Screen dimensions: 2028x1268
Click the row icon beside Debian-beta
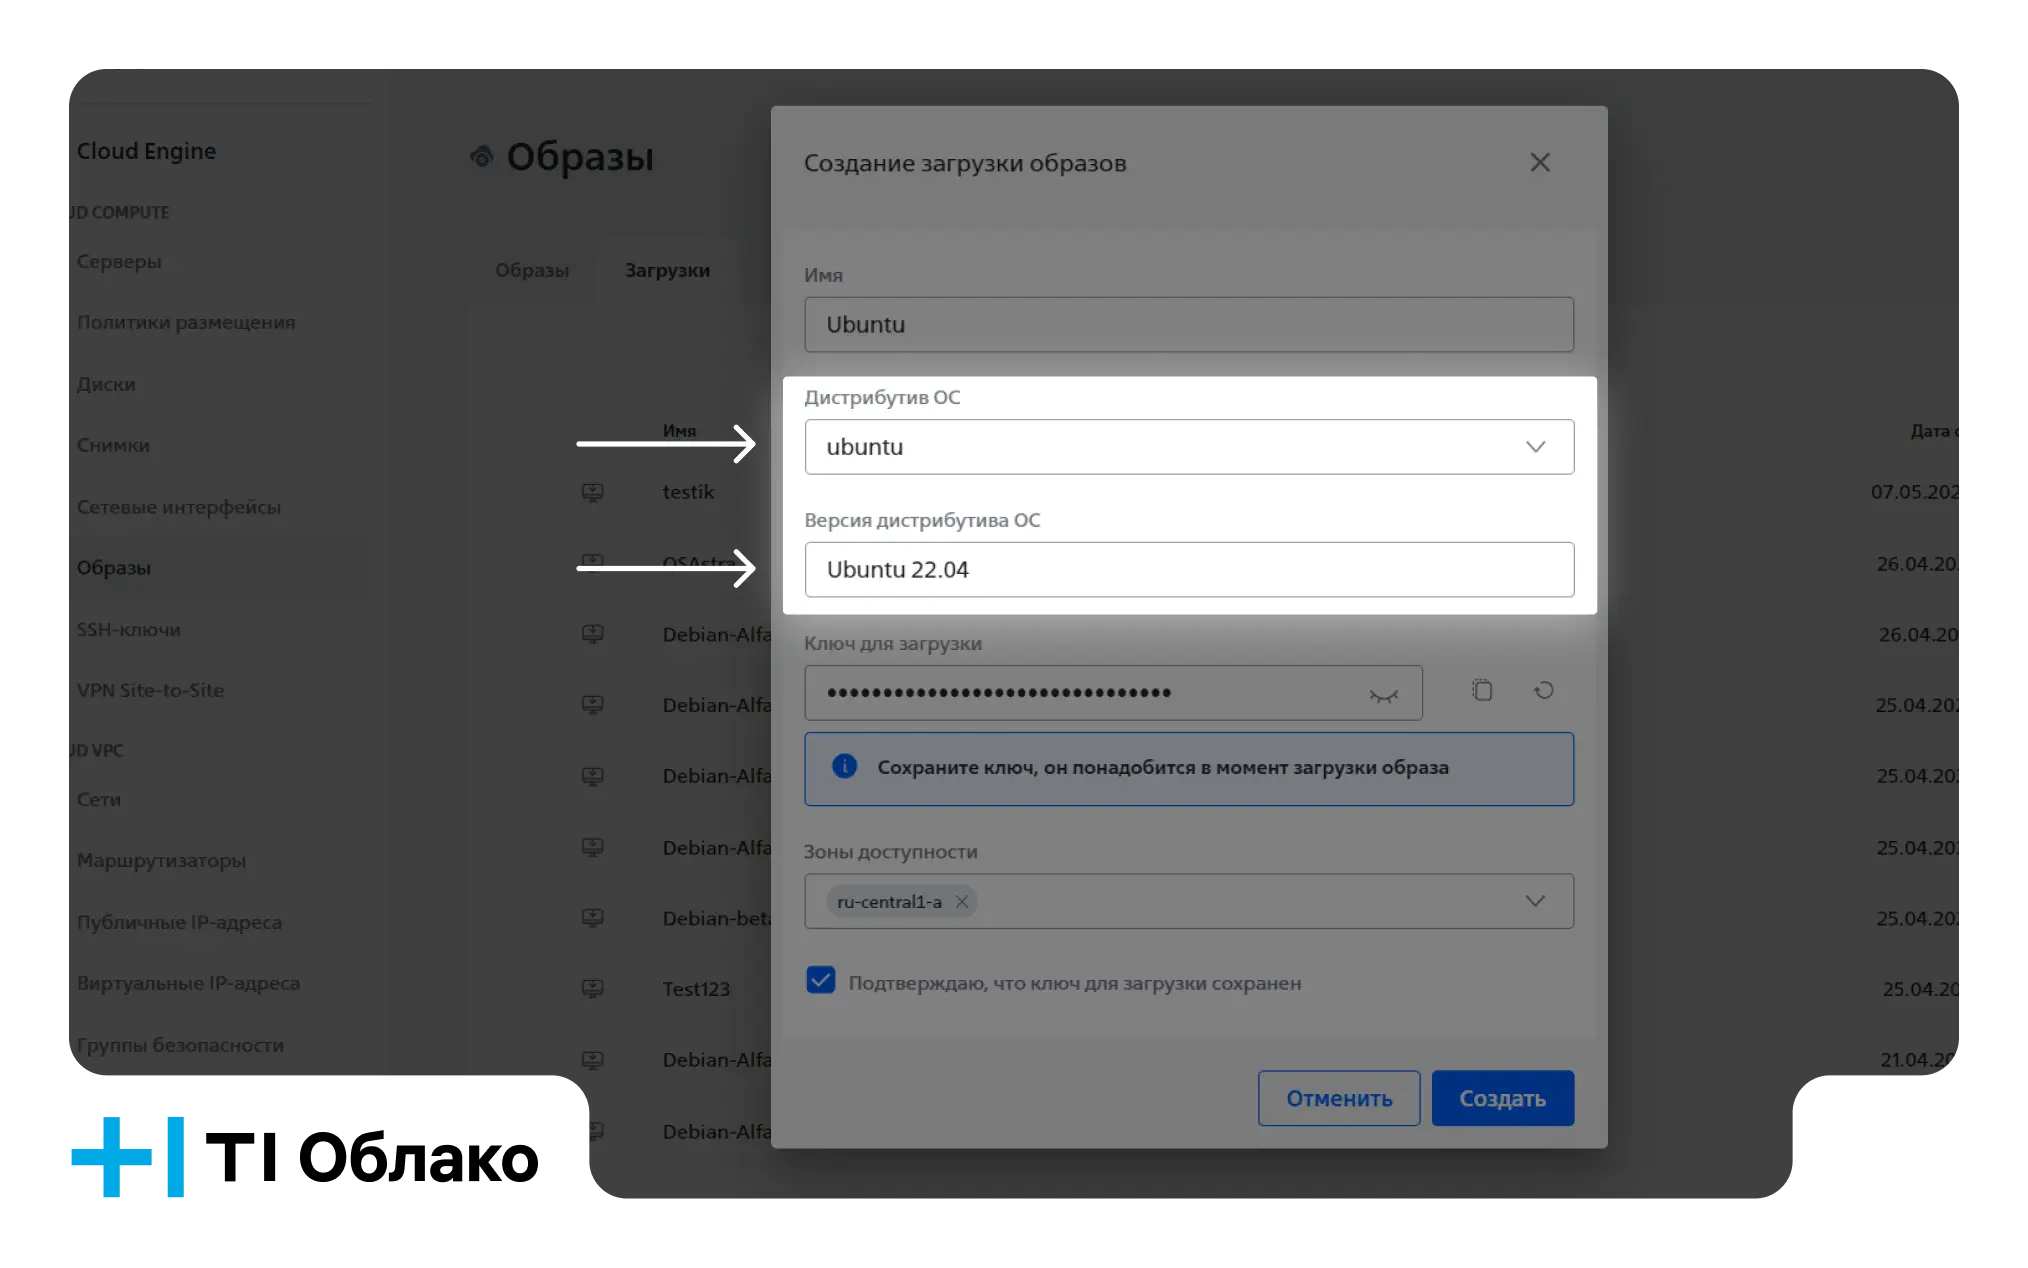click(x=593, y=917)
